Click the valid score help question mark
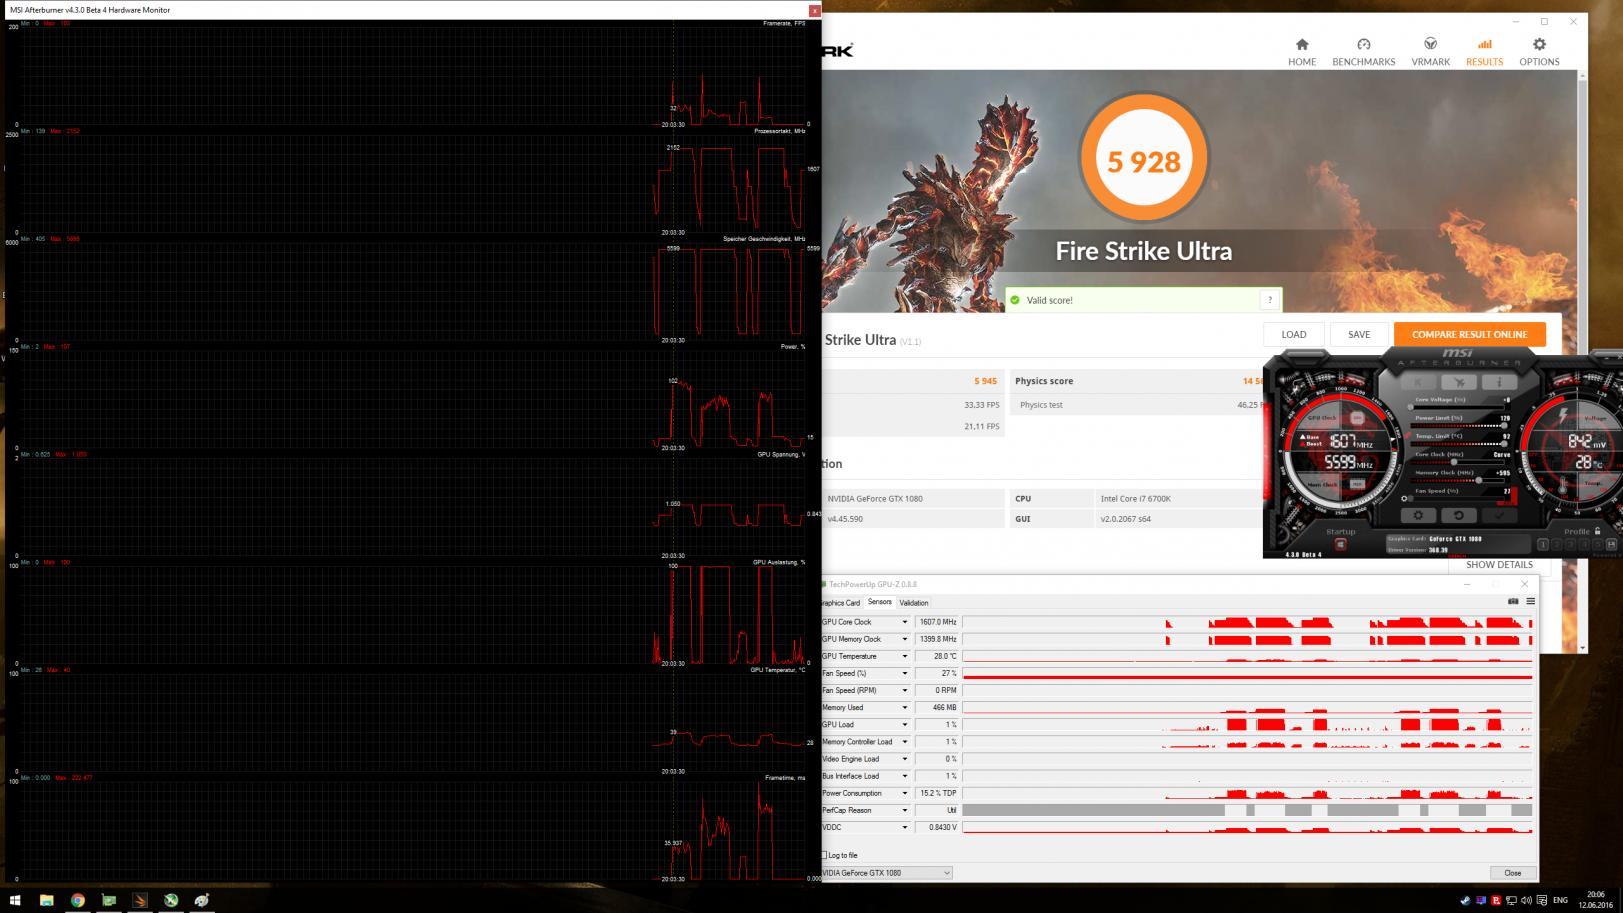This screenshot has height=913, width=1623. [1270, 300]
